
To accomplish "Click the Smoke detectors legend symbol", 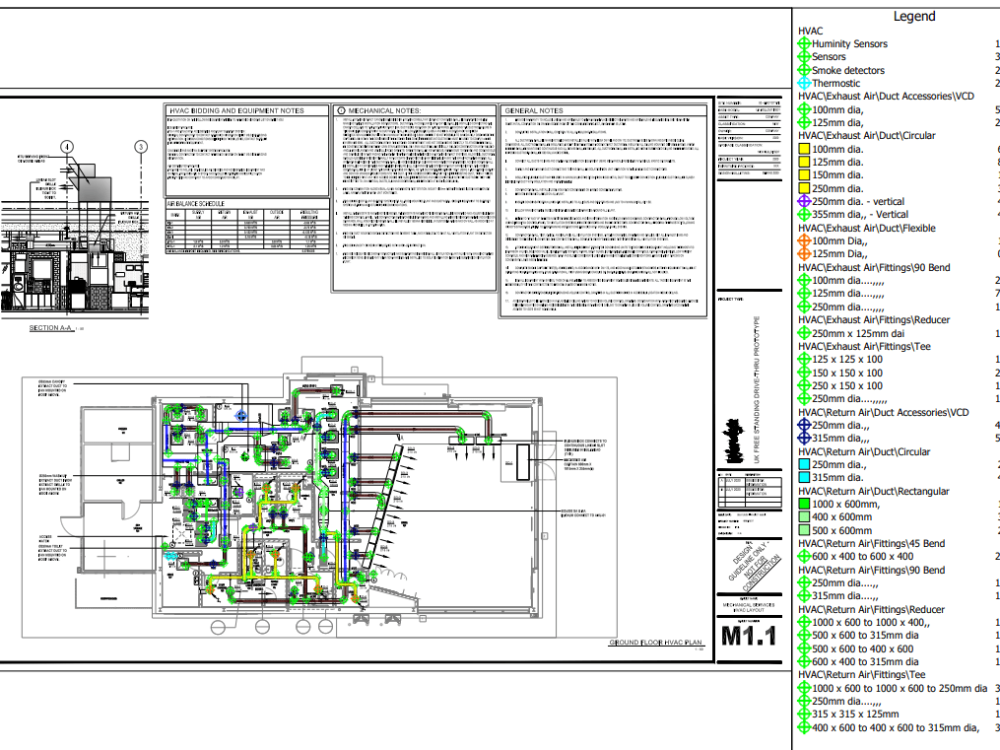I will click(x=806, y=70).
